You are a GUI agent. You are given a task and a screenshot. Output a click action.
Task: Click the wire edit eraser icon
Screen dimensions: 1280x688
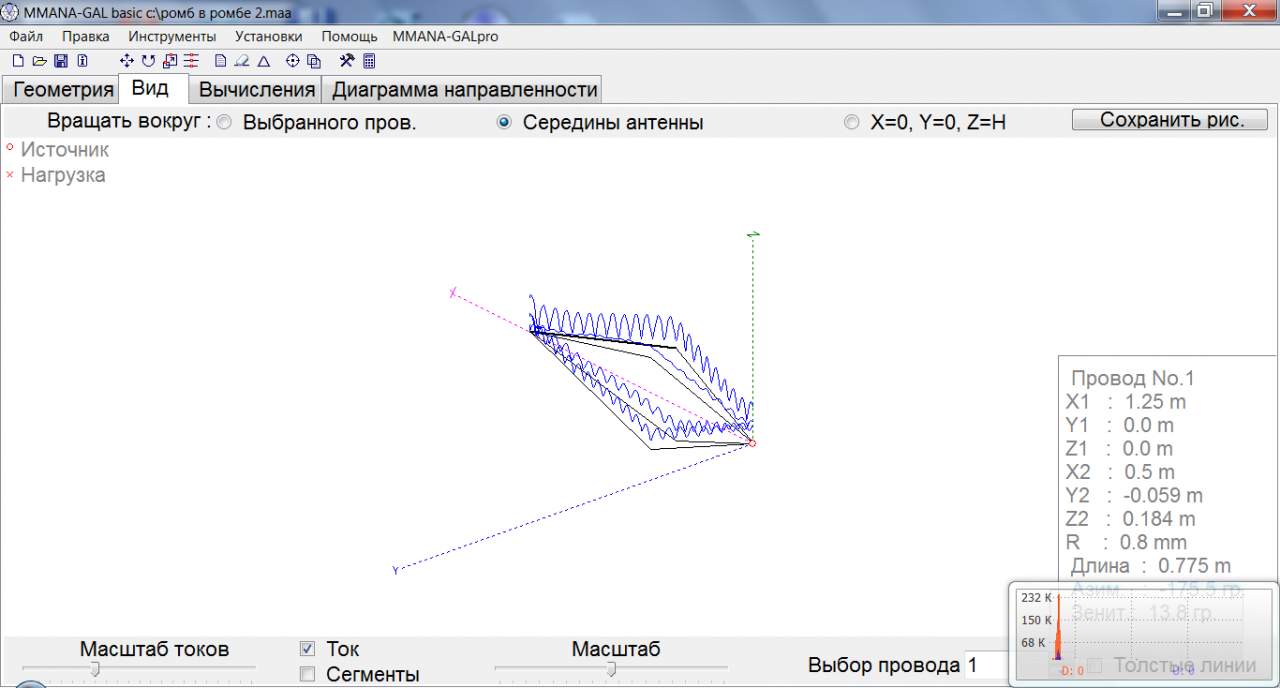[x=242, y=61]
